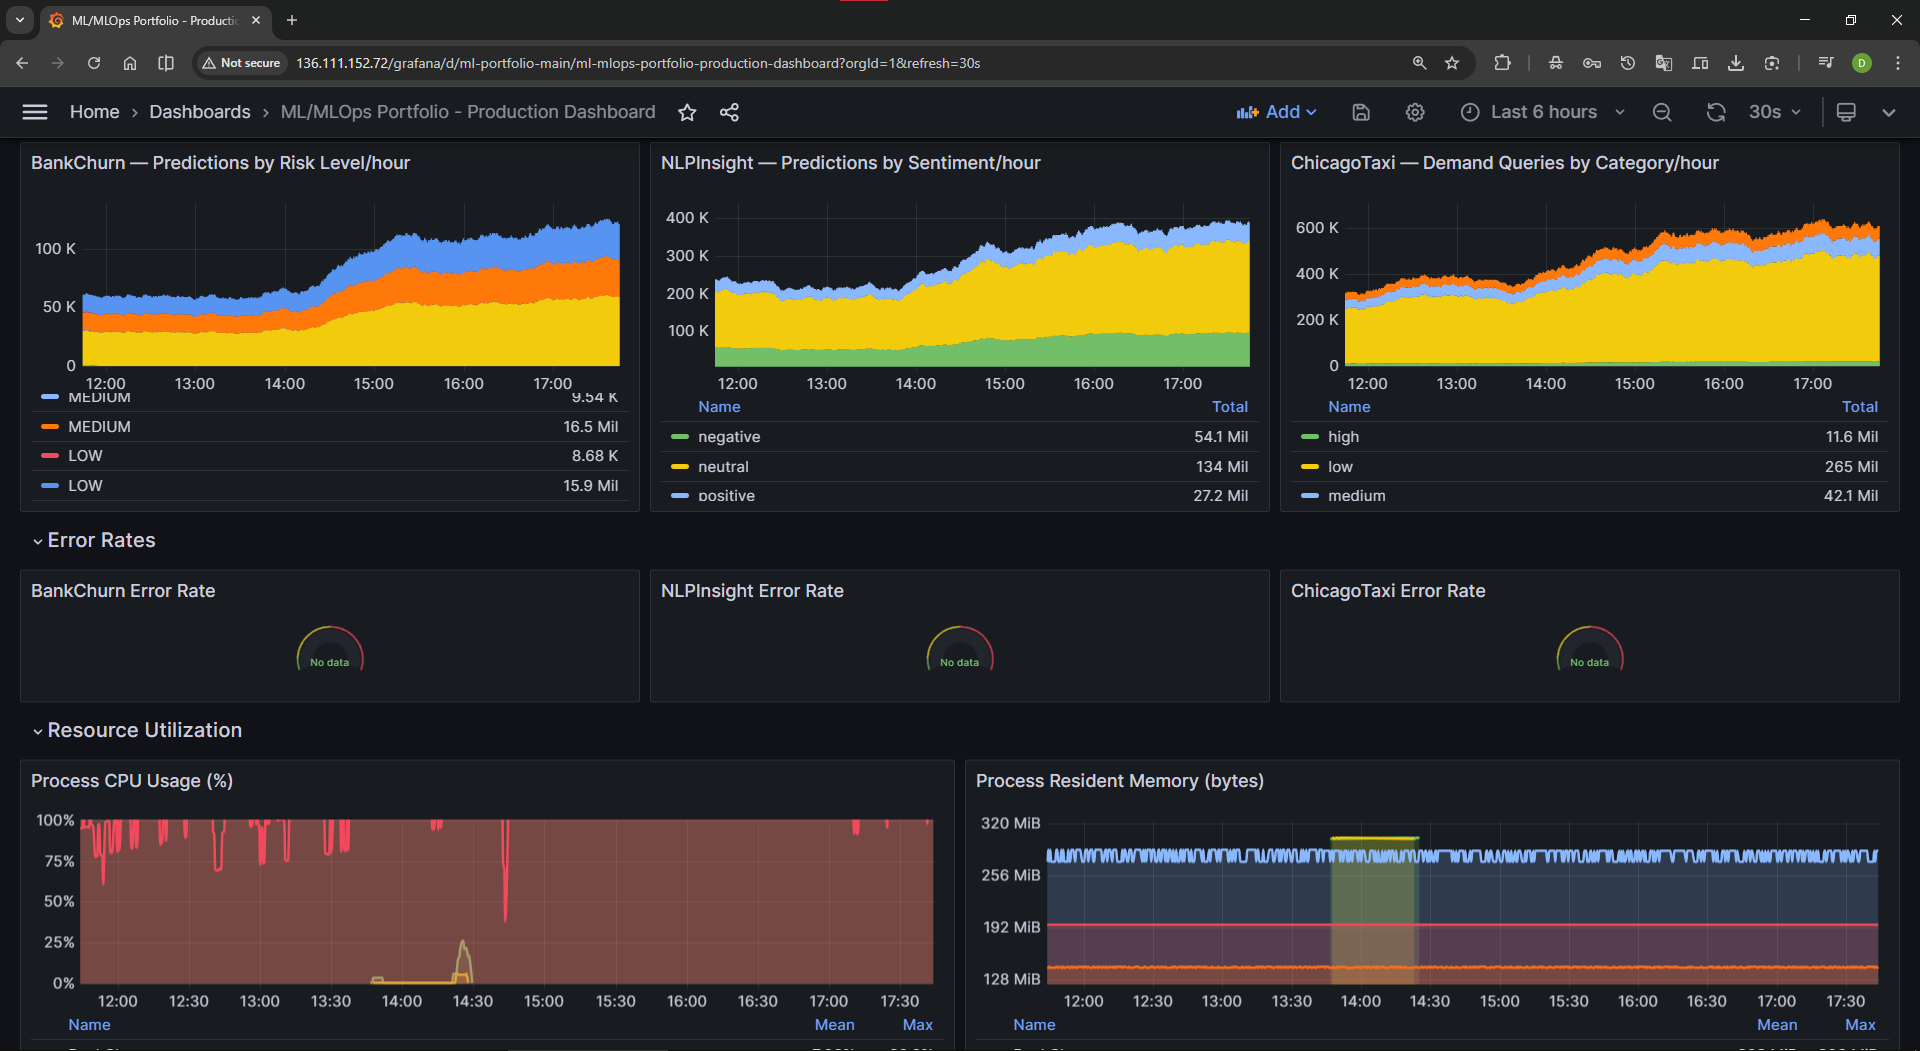The height and width of the screenshot is (1051, 1920).
Task: Star this dashboard as favorite
Action: tap(687, 112)
